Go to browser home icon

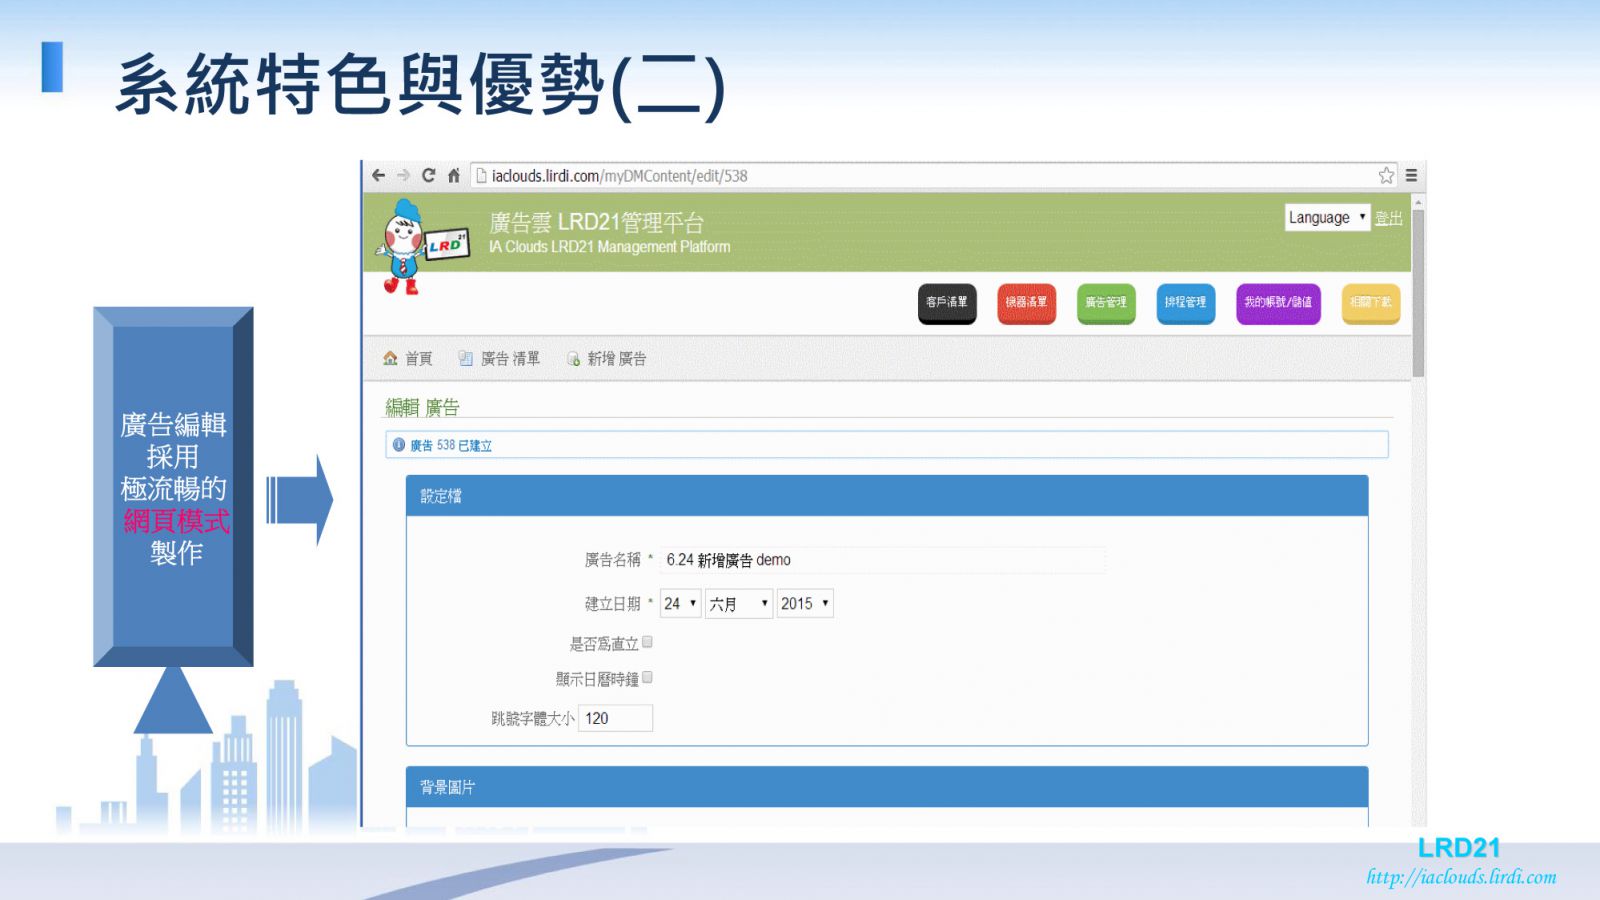click(x=454, y=175)
